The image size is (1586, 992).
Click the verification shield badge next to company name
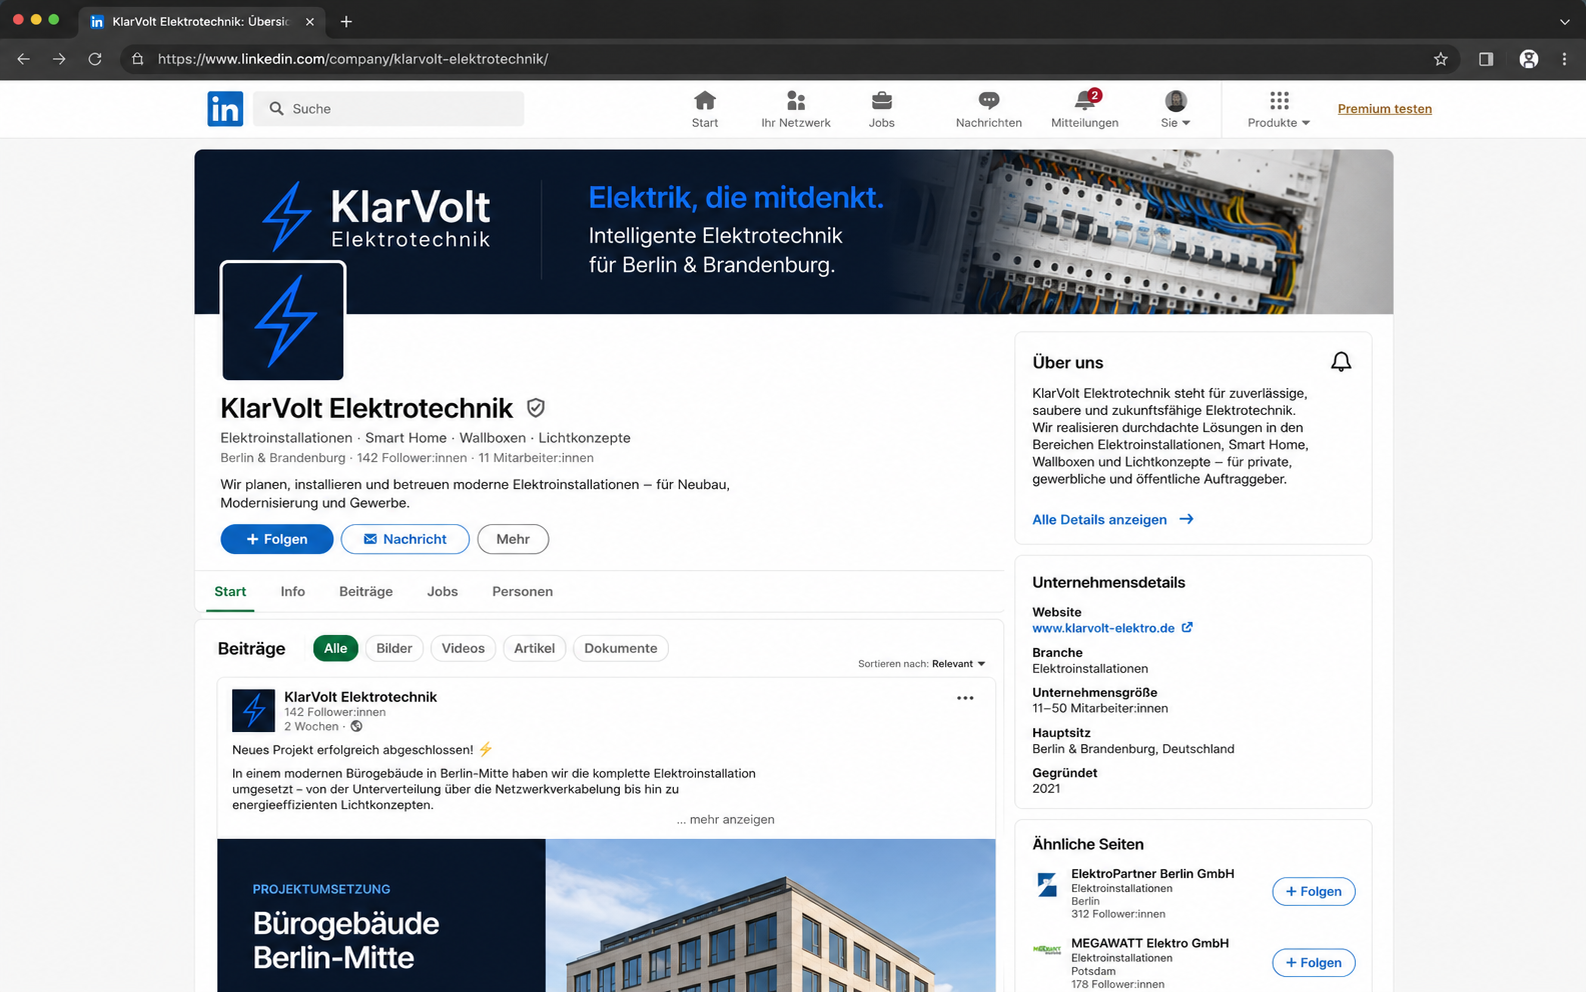(536, 408)
